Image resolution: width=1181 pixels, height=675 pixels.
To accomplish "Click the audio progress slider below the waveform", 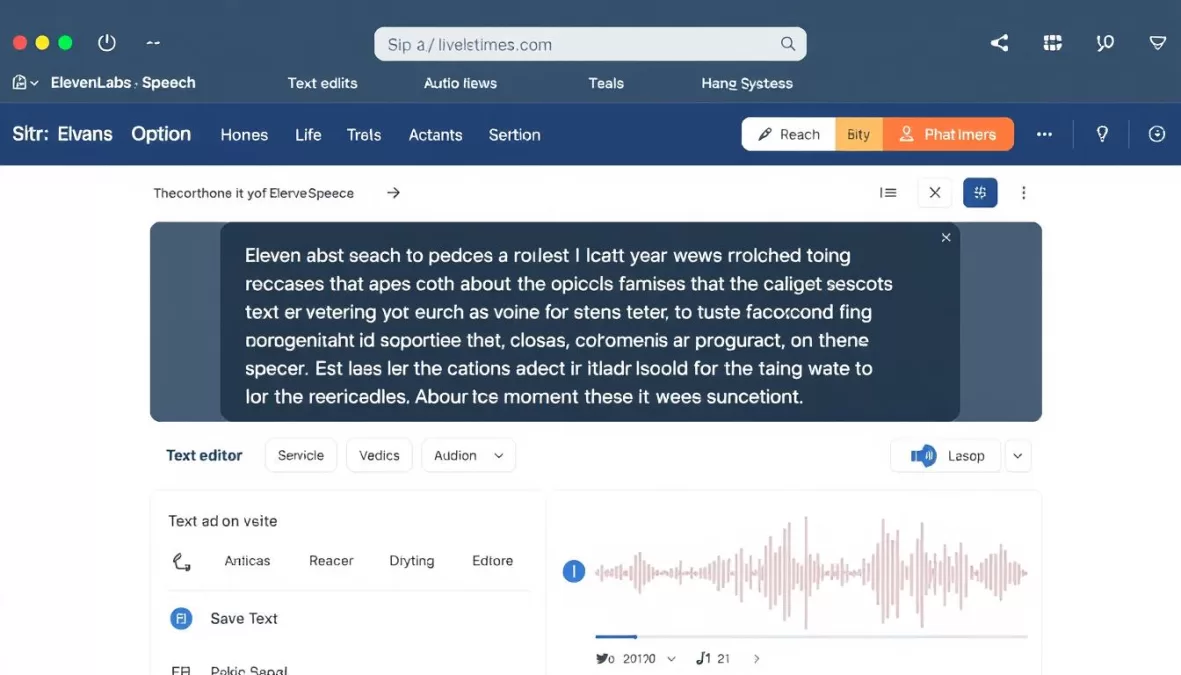I will click(810, 636).
